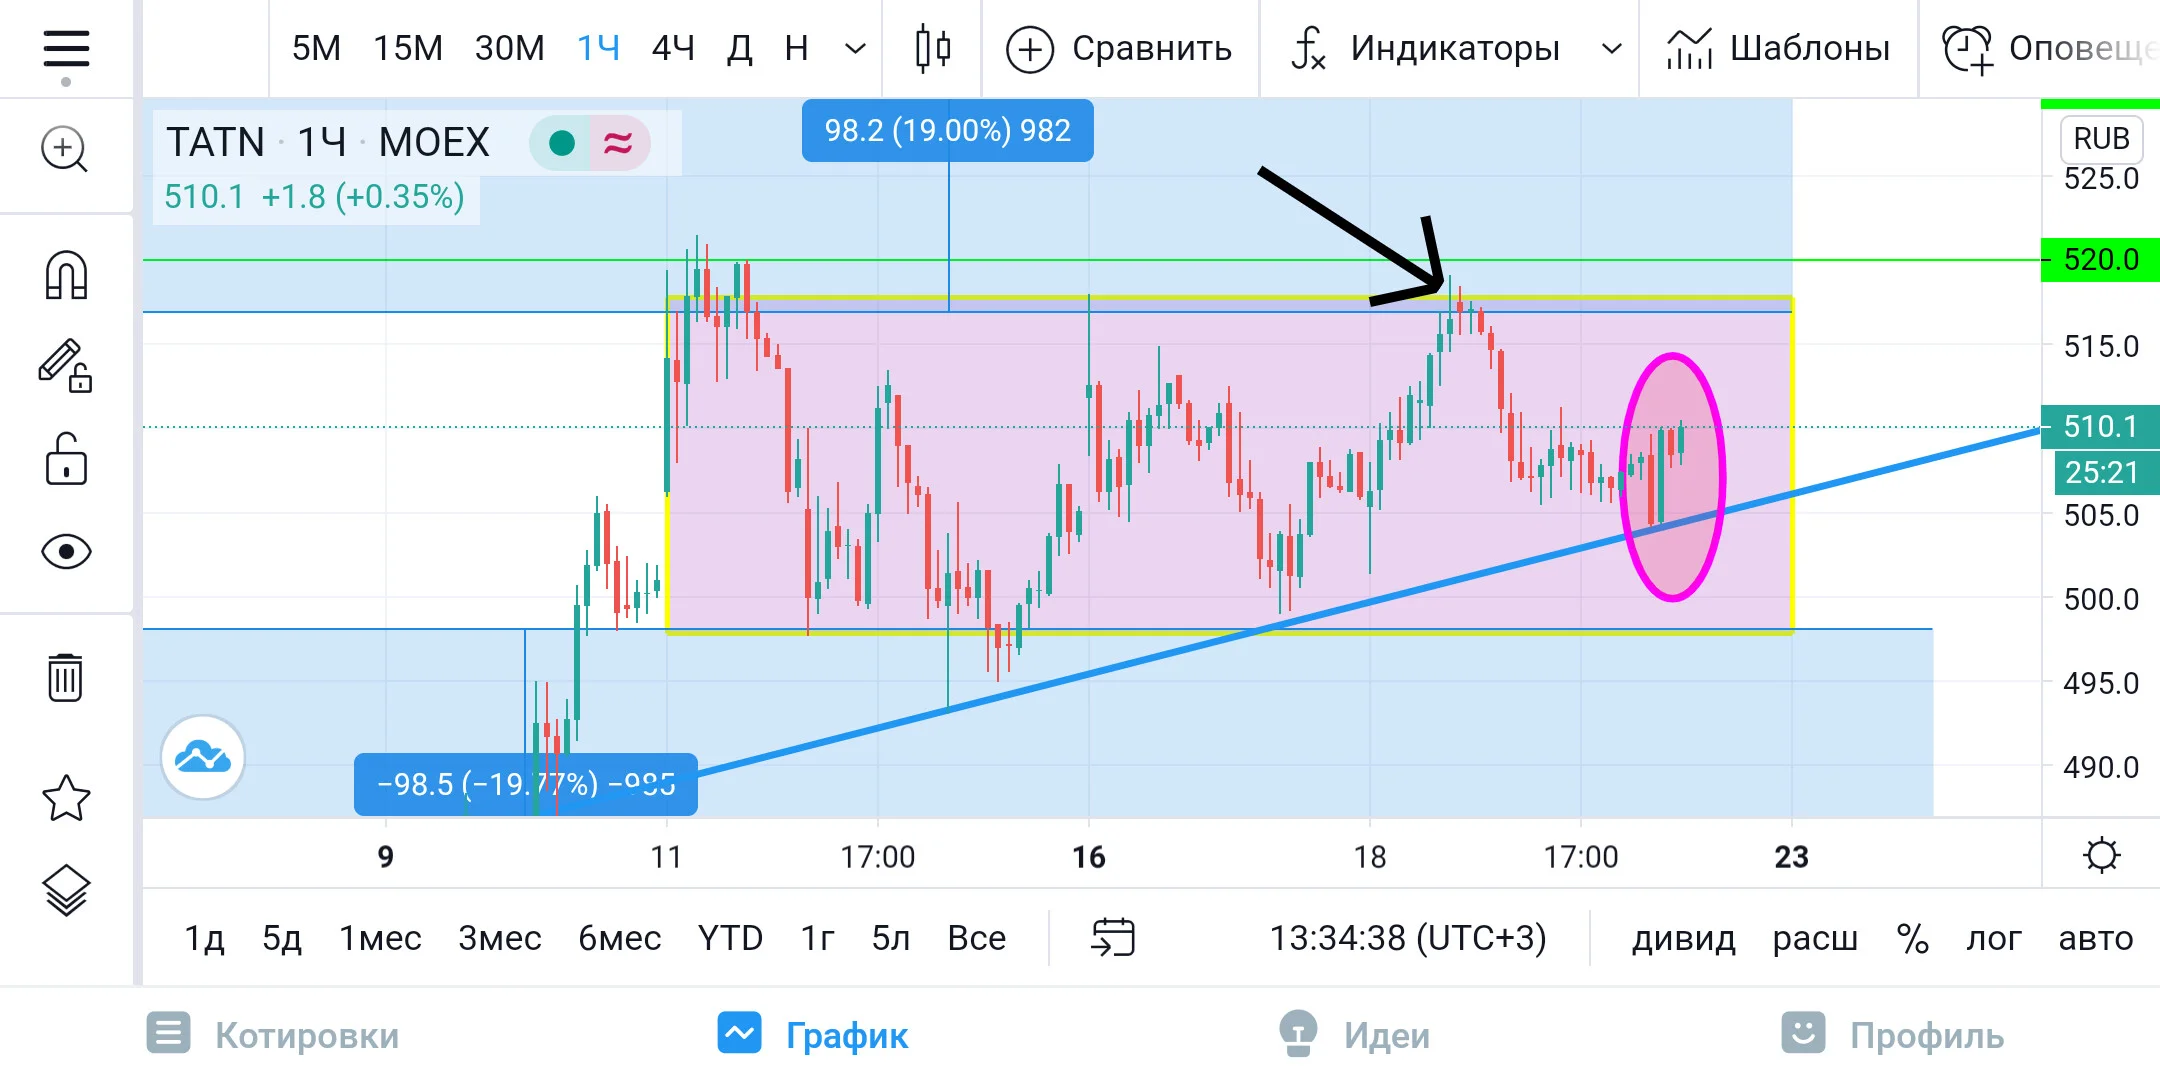Viewport: 2160px width, 1080px height.
Task: Open the RUB currency selector
Action: pos(2101,138)
